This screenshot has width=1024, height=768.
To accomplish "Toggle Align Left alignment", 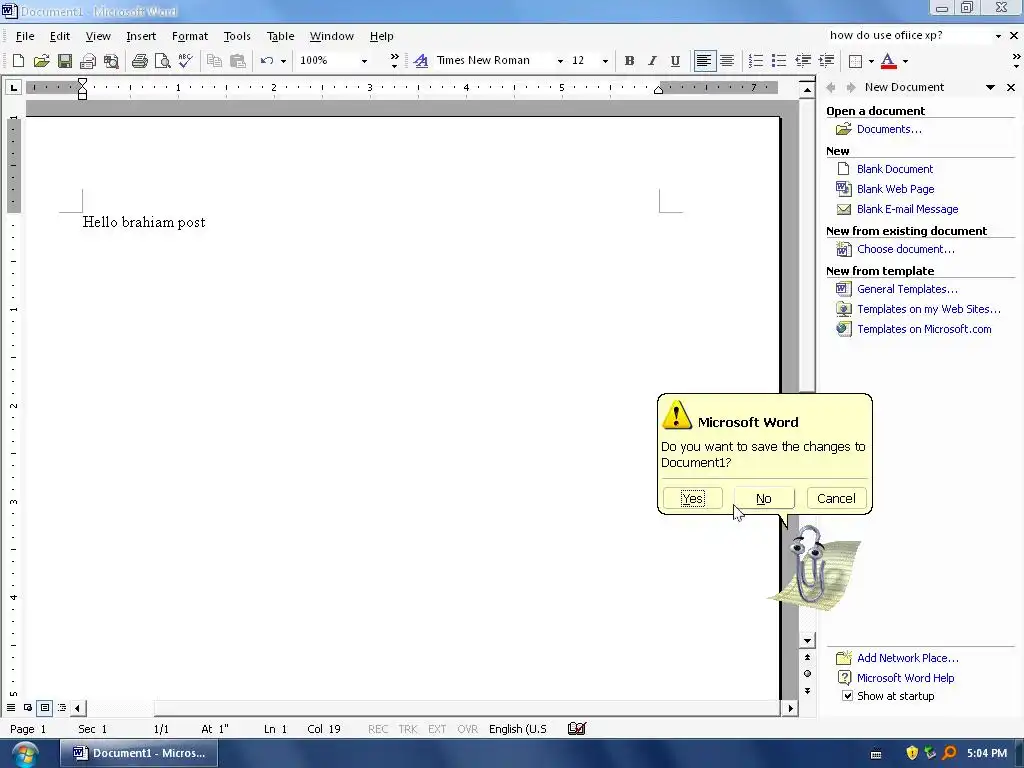I will [704, 61].
